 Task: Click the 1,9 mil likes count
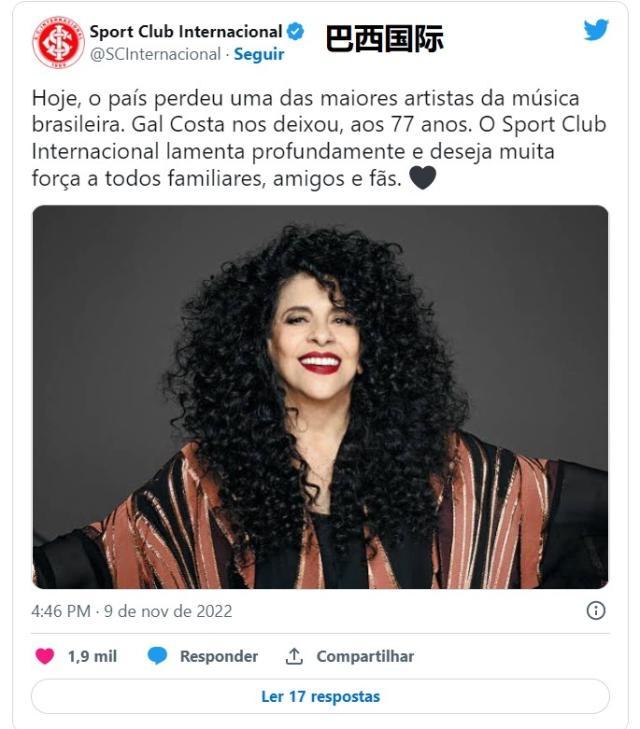(92, 656)
